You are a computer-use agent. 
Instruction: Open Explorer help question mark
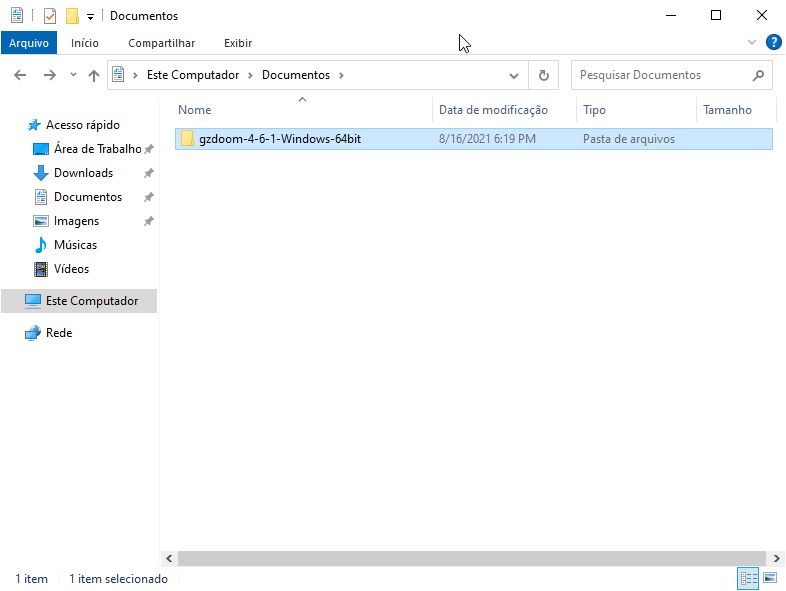click(x=773, y=42)
